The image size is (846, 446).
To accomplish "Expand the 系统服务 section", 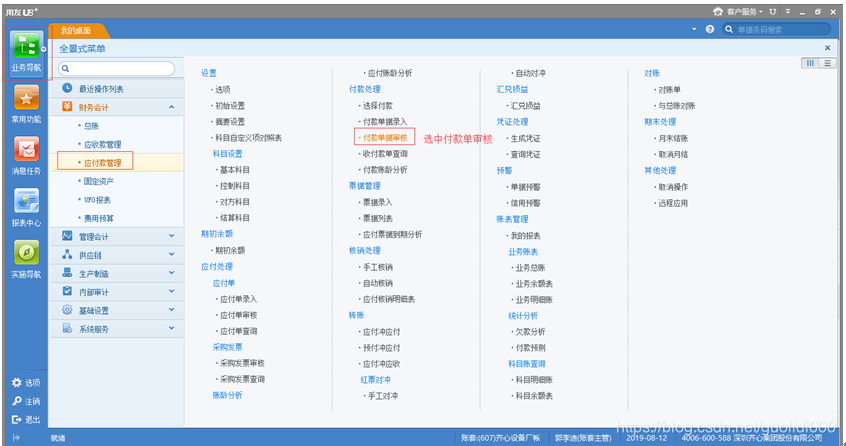I will pyautogui.click(x=172, y=328).
